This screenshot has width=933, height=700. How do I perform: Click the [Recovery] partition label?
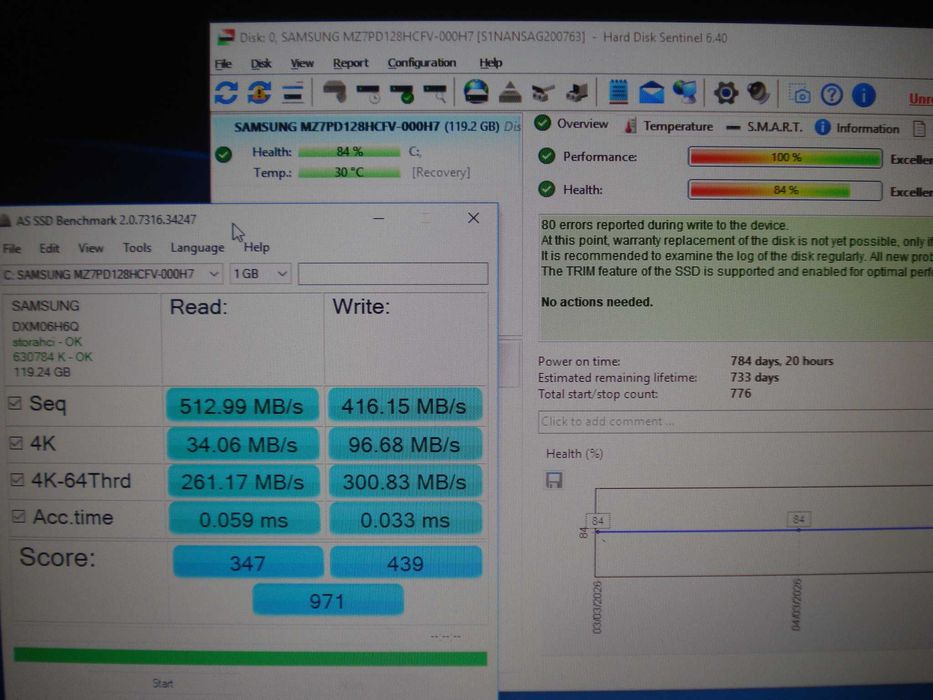point(441,172)
